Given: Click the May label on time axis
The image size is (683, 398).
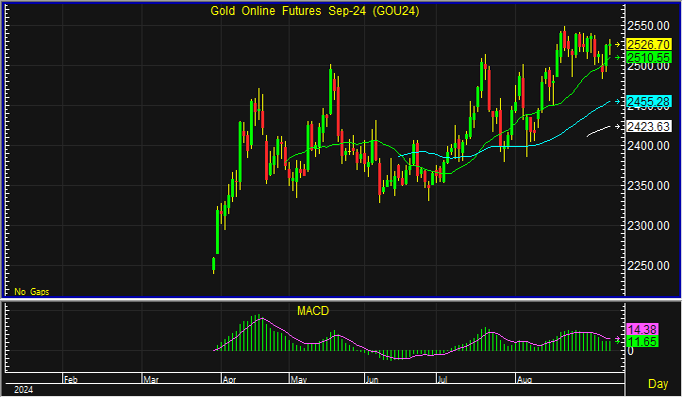Looking at the screenshot, I should tap(298, 380).
